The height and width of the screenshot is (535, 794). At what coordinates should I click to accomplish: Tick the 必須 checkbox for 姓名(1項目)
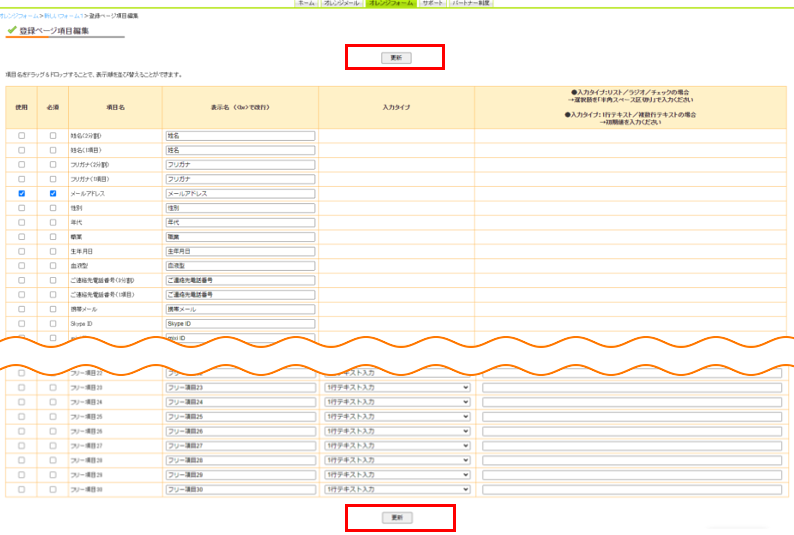pos(53,150)
